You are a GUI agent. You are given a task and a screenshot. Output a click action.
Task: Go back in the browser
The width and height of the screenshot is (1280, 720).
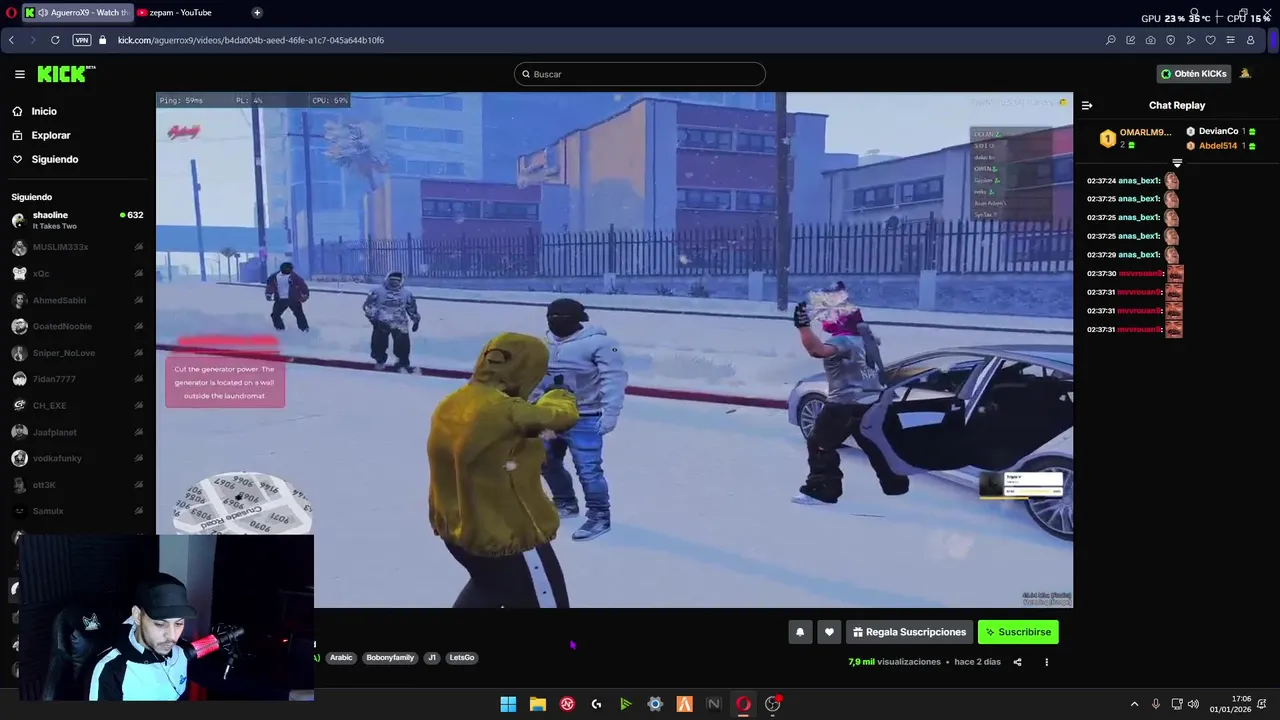point(11,40)
